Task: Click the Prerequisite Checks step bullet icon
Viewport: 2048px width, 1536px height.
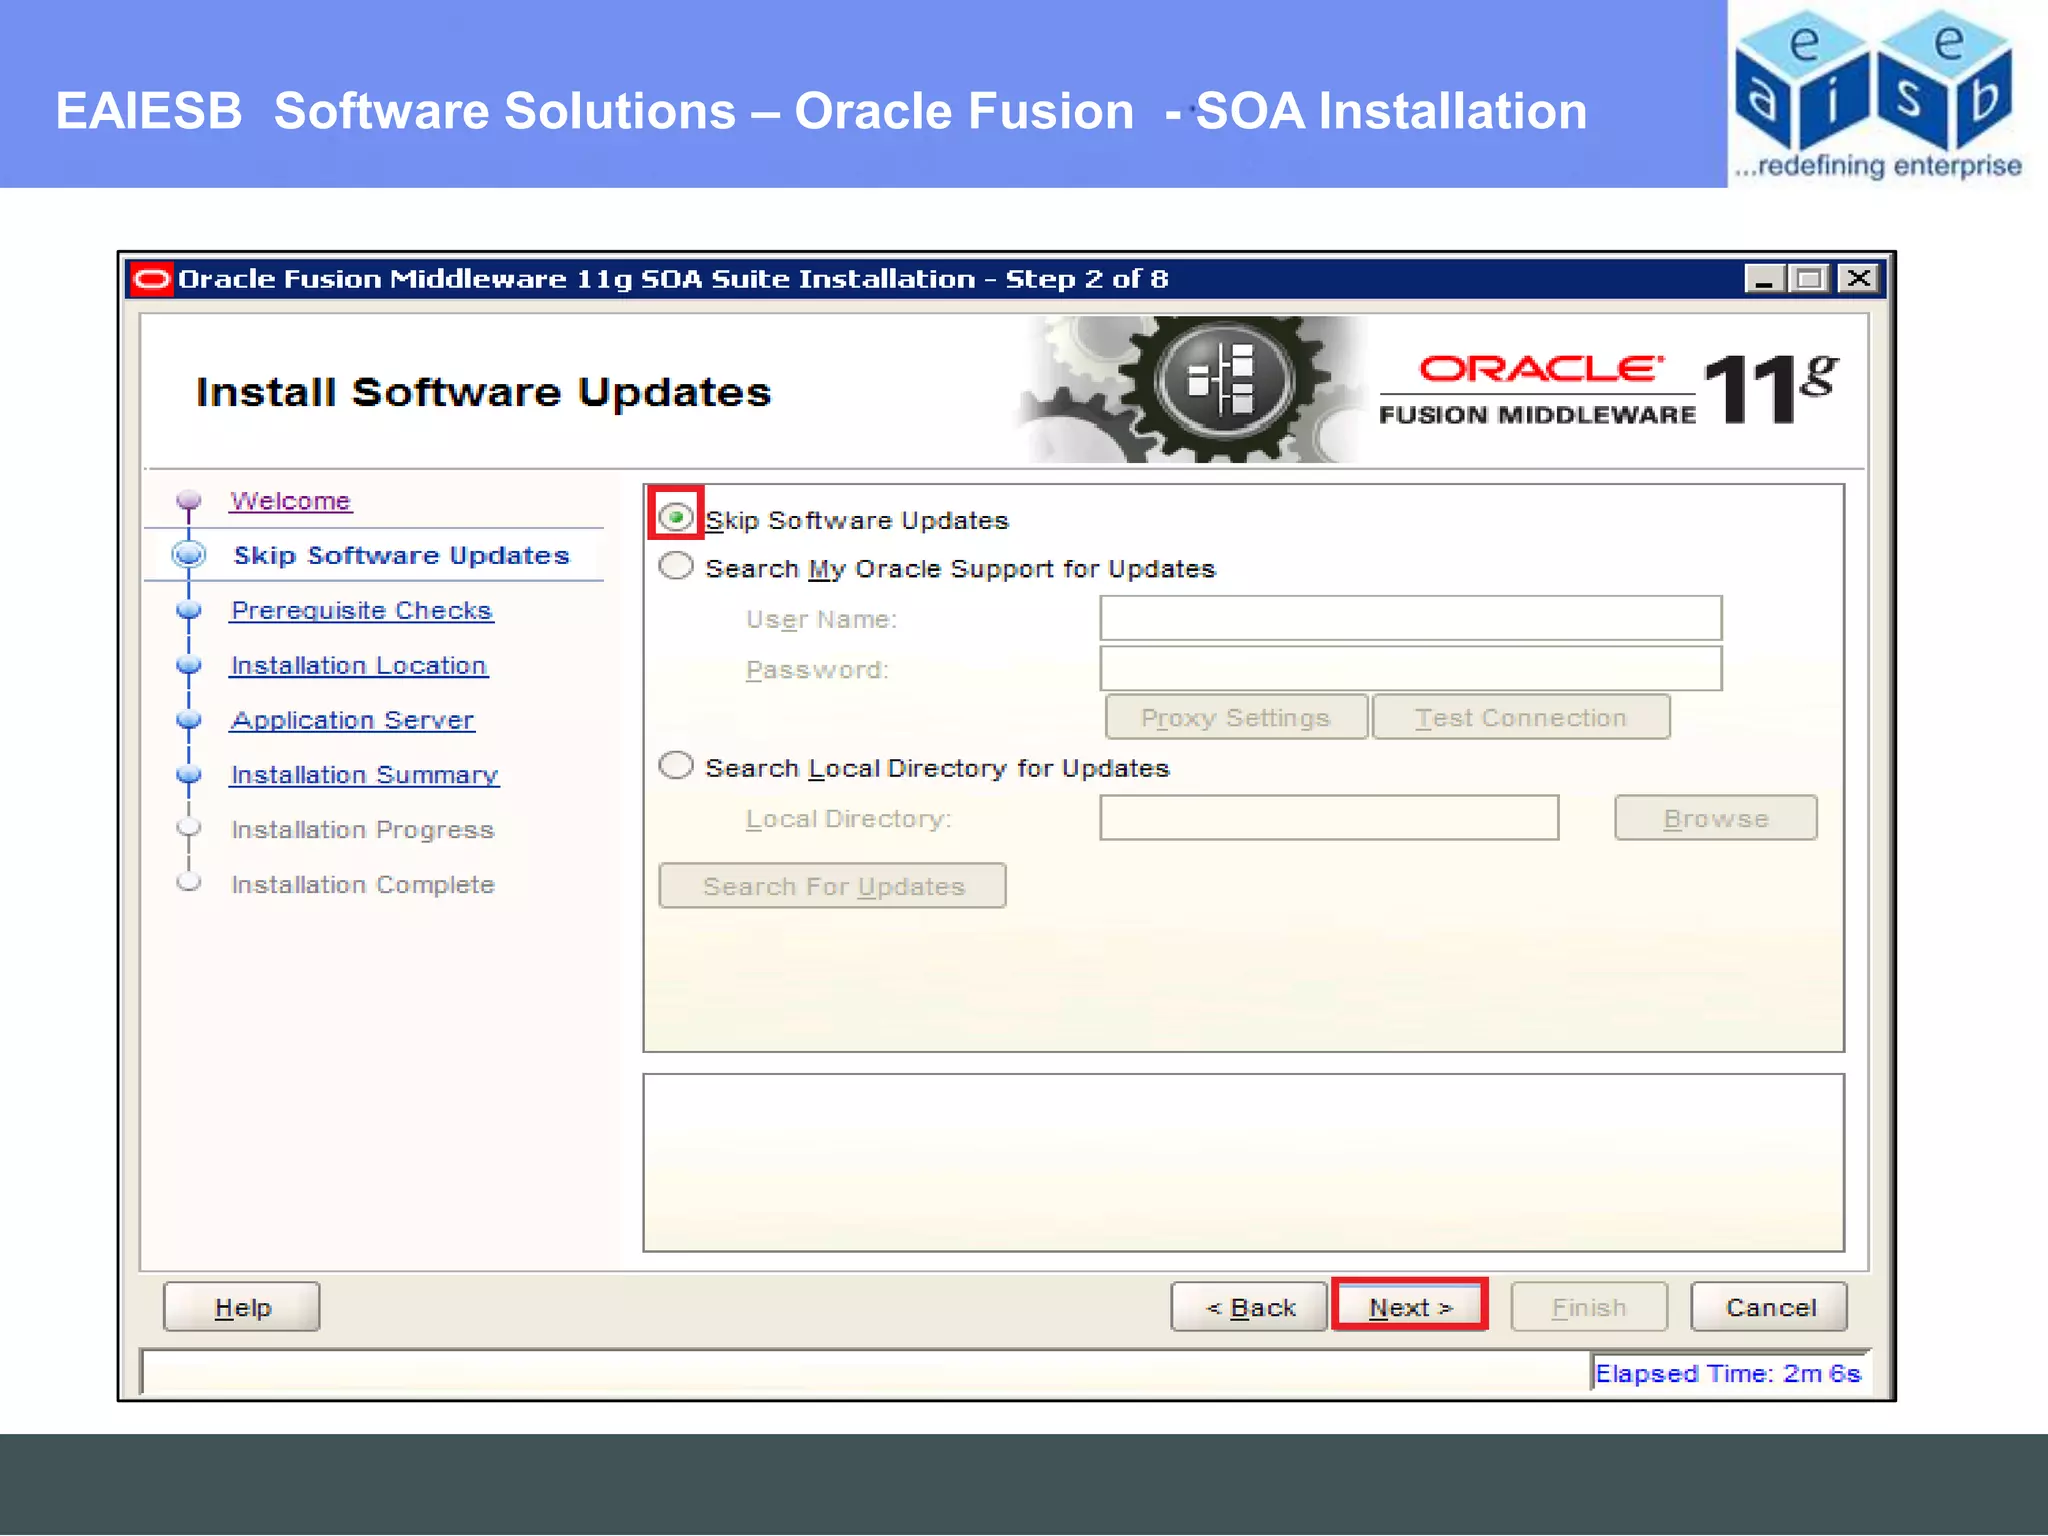Action: (188, 610)
